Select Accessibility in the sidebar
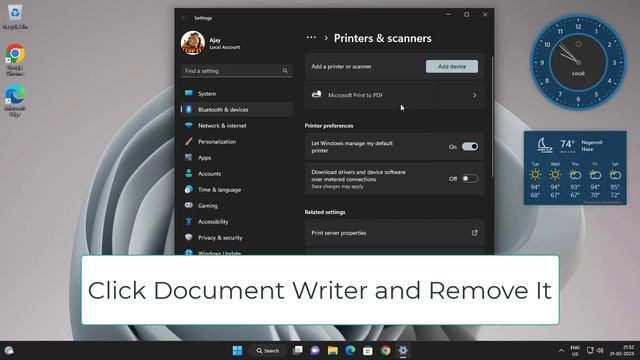 pos(237,221)
